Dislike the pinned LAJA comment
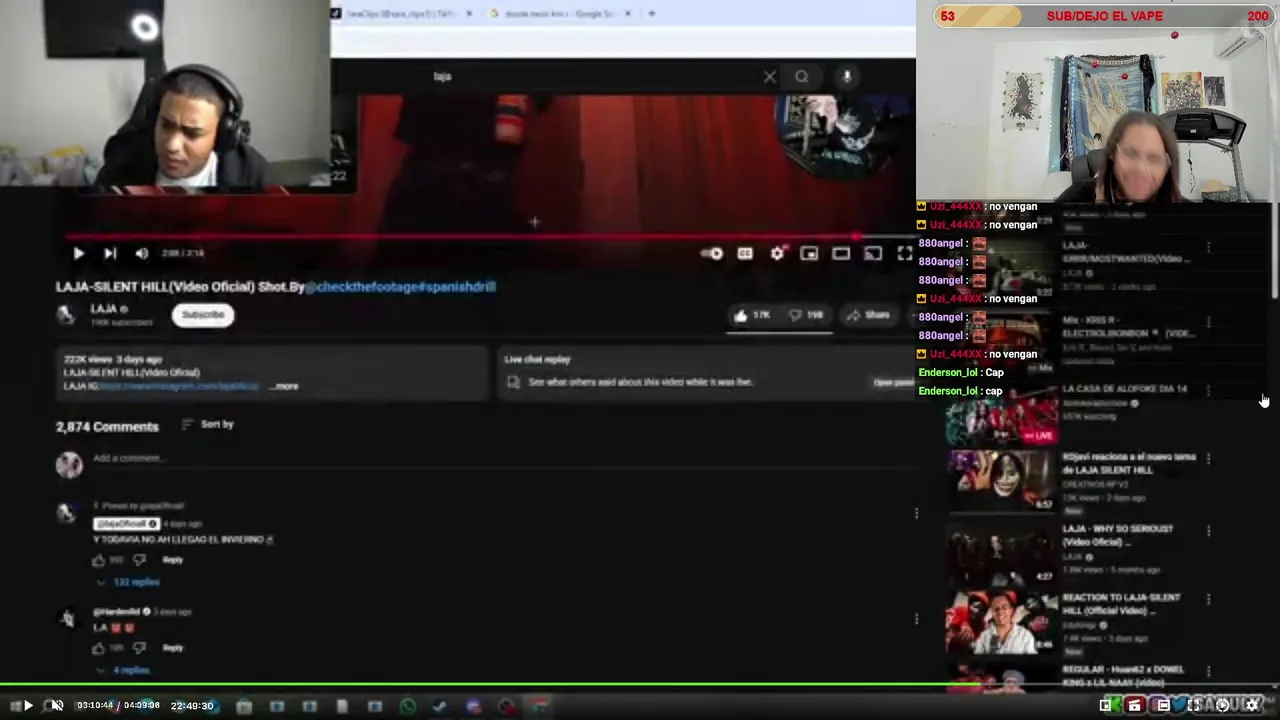 (139, 560)
